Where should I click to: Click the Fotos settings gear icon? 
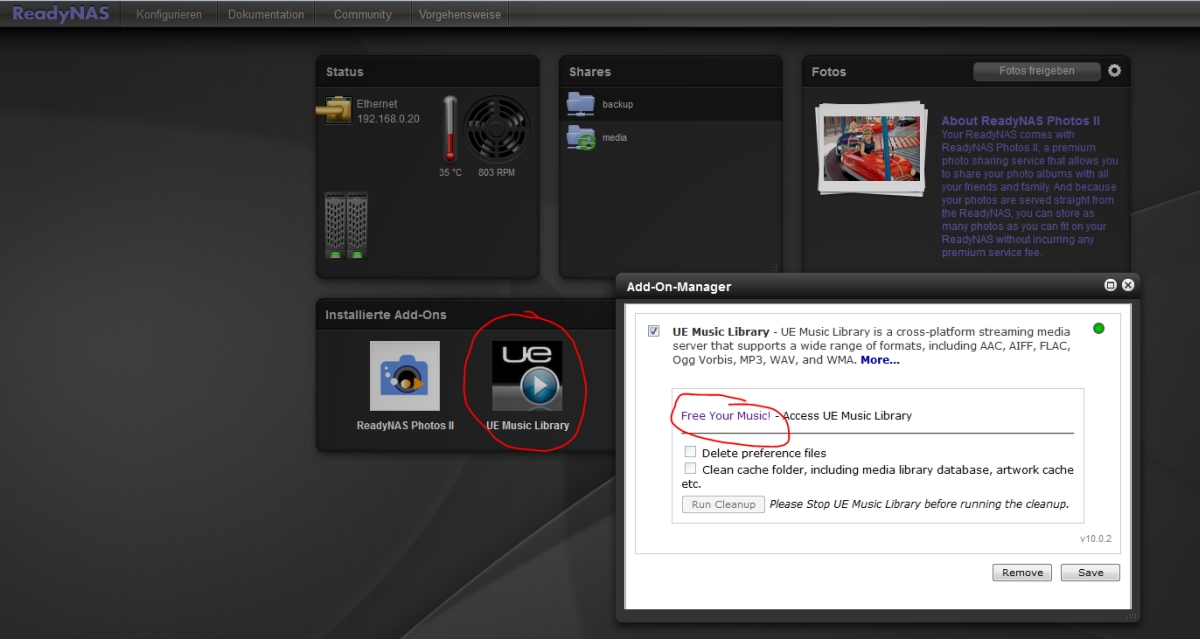(1114, 71)
